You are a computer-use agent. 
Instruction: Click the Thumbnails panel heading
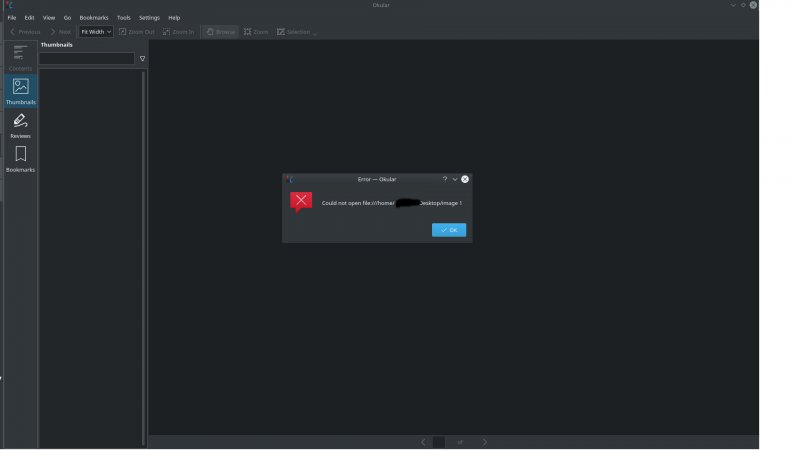pyautogui.click(x=57, y=45)
